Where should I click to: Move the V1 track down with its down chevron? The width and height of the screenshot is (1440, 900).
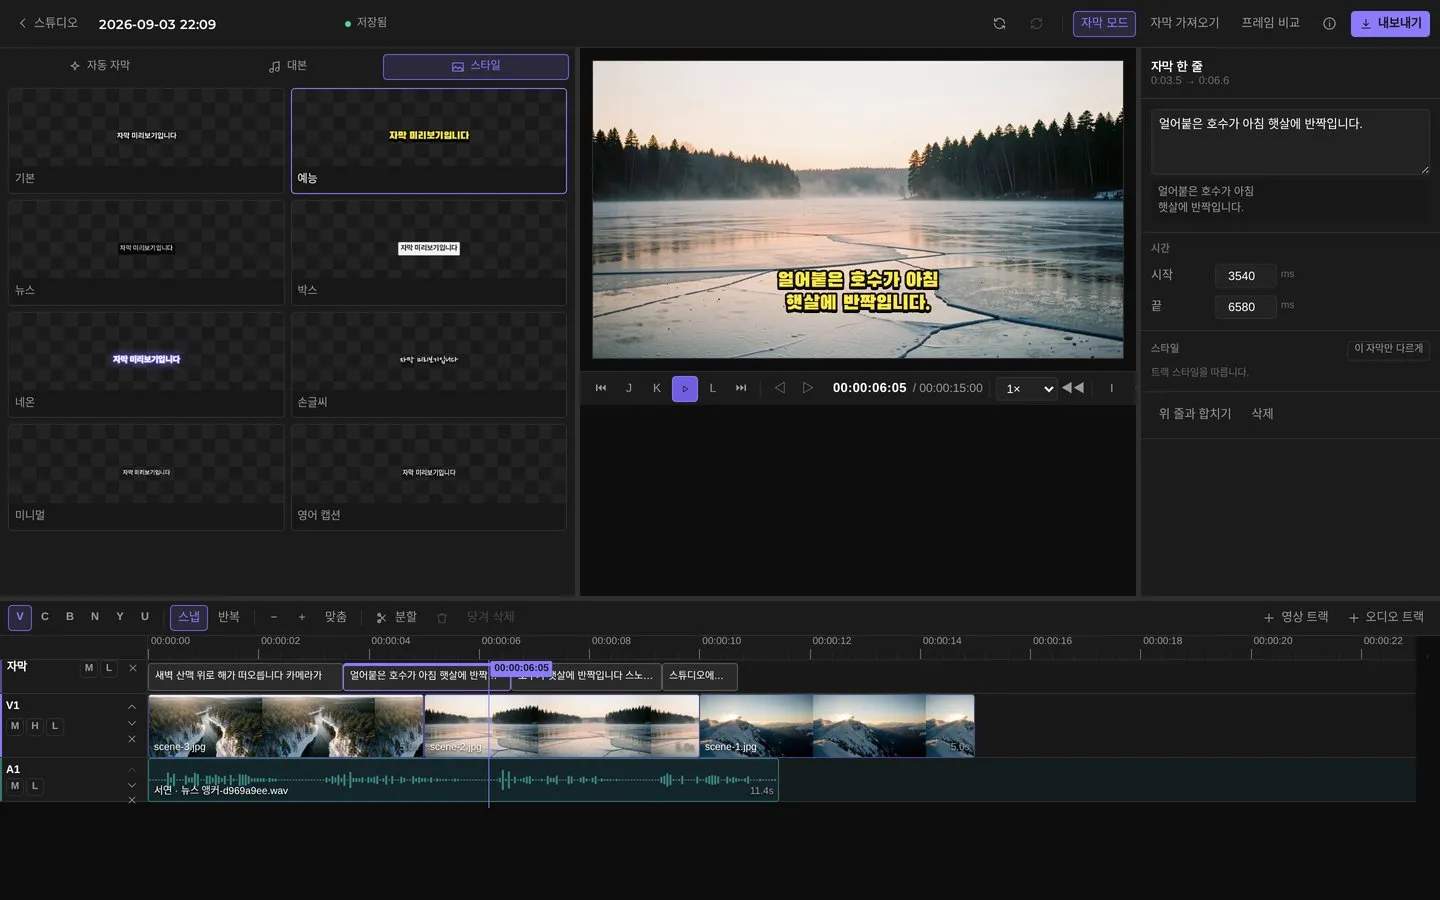pos(132,723)
